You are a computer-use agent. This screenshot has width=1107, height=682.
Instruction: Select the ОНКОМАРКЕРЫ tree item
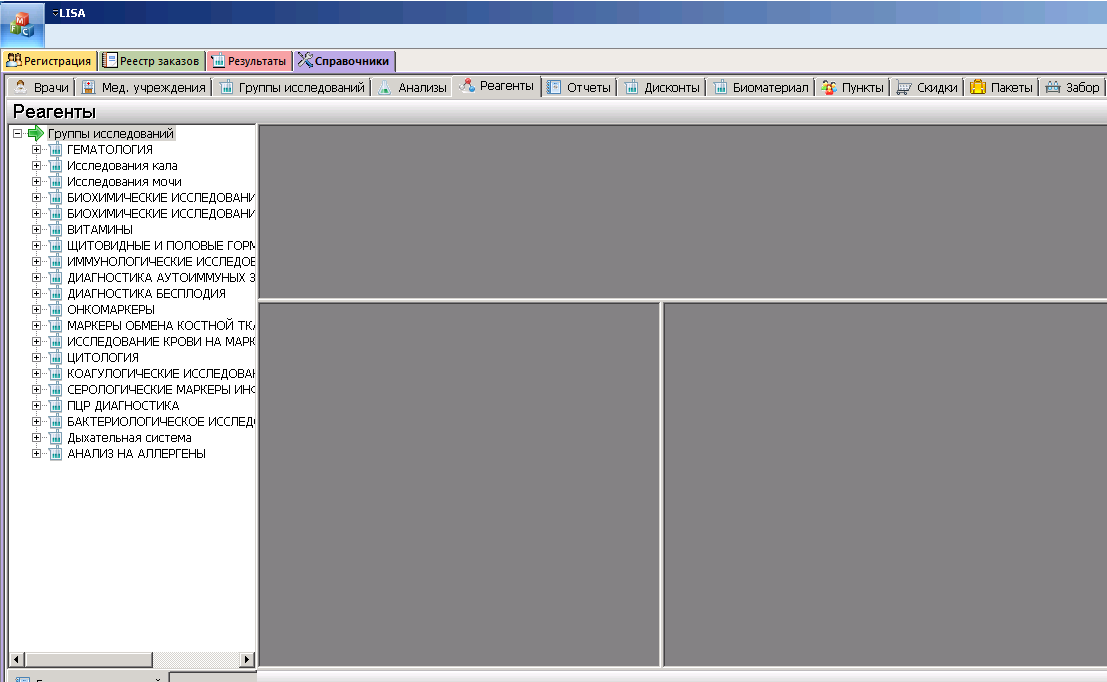pos(111,309)
